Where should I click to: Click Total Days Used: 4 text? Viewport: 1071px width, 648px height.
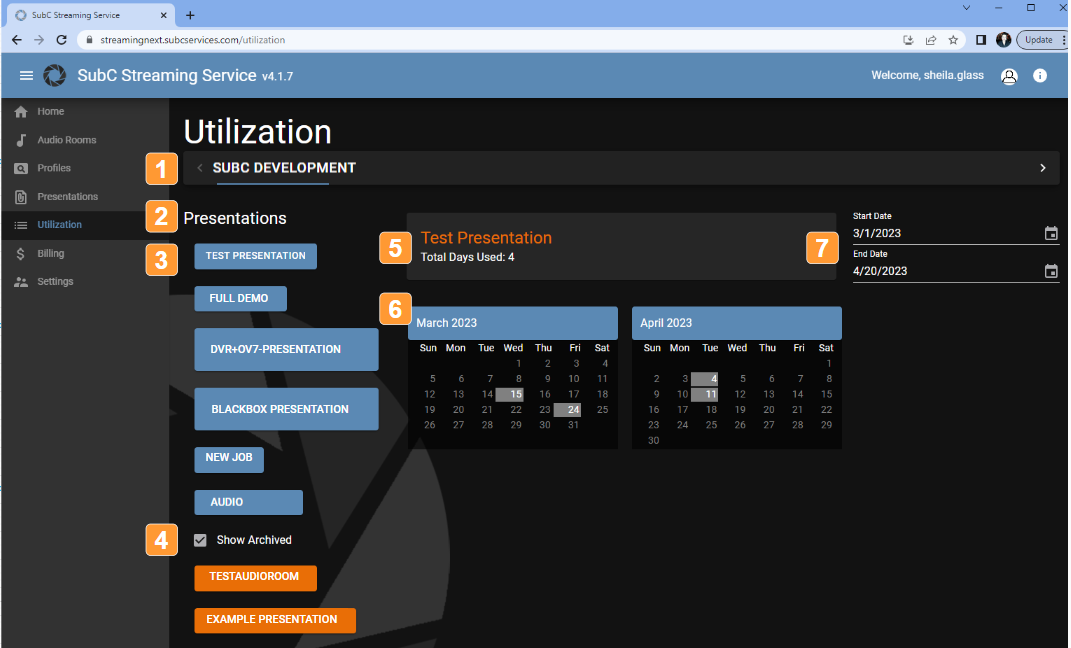[x=468, y=257]
